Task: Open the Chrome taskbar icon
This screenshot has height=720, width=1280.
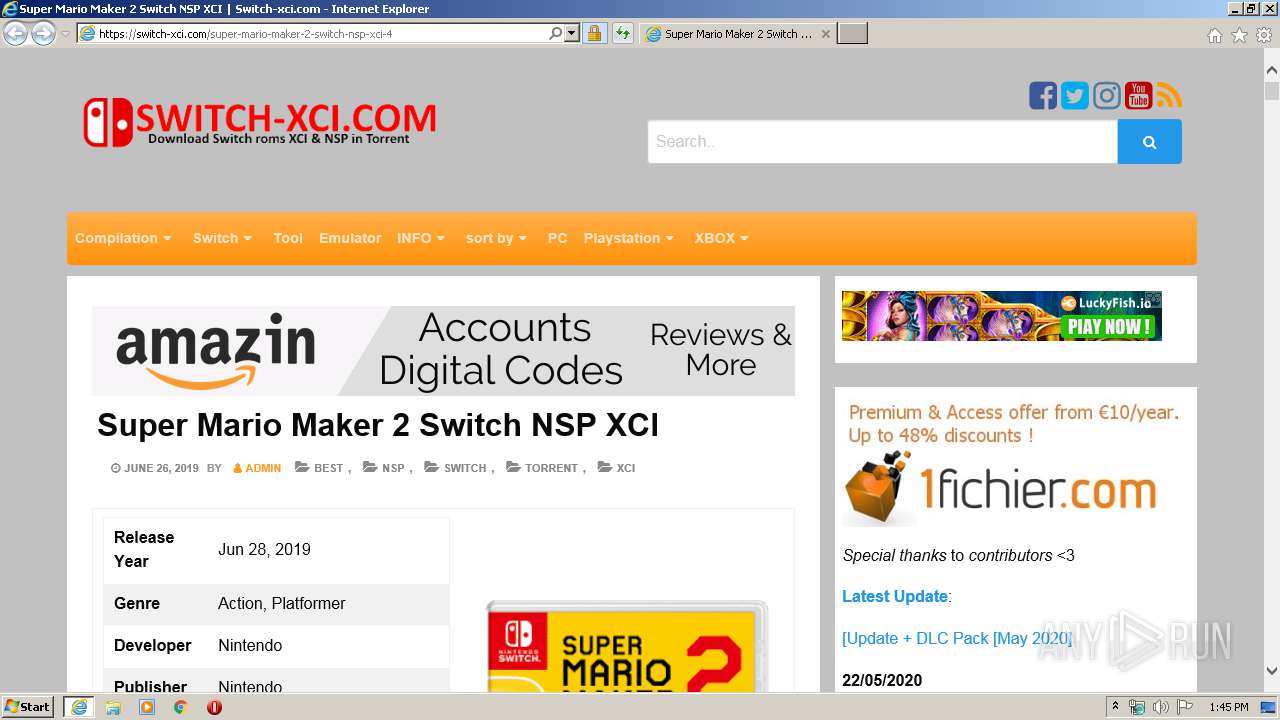Action: [x=180, y=706]
